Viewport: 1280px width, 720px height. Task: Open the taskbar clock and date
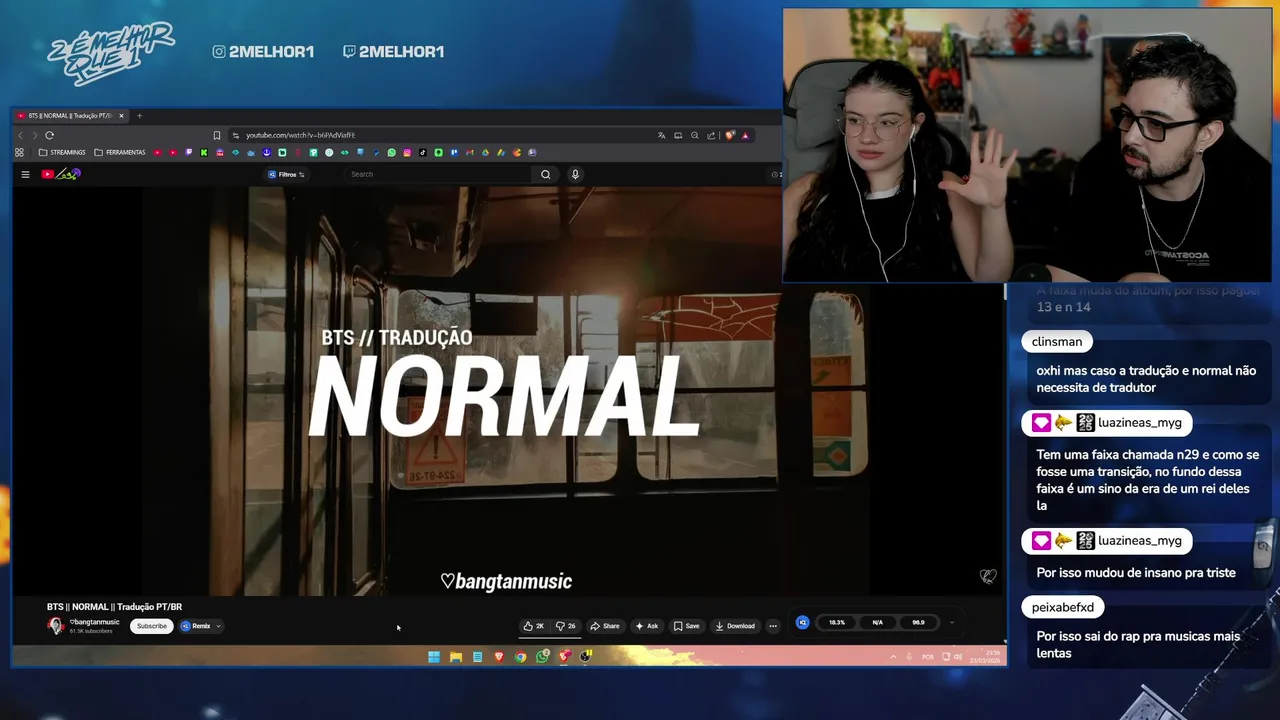pyautogui.click(x=985, y=657)
